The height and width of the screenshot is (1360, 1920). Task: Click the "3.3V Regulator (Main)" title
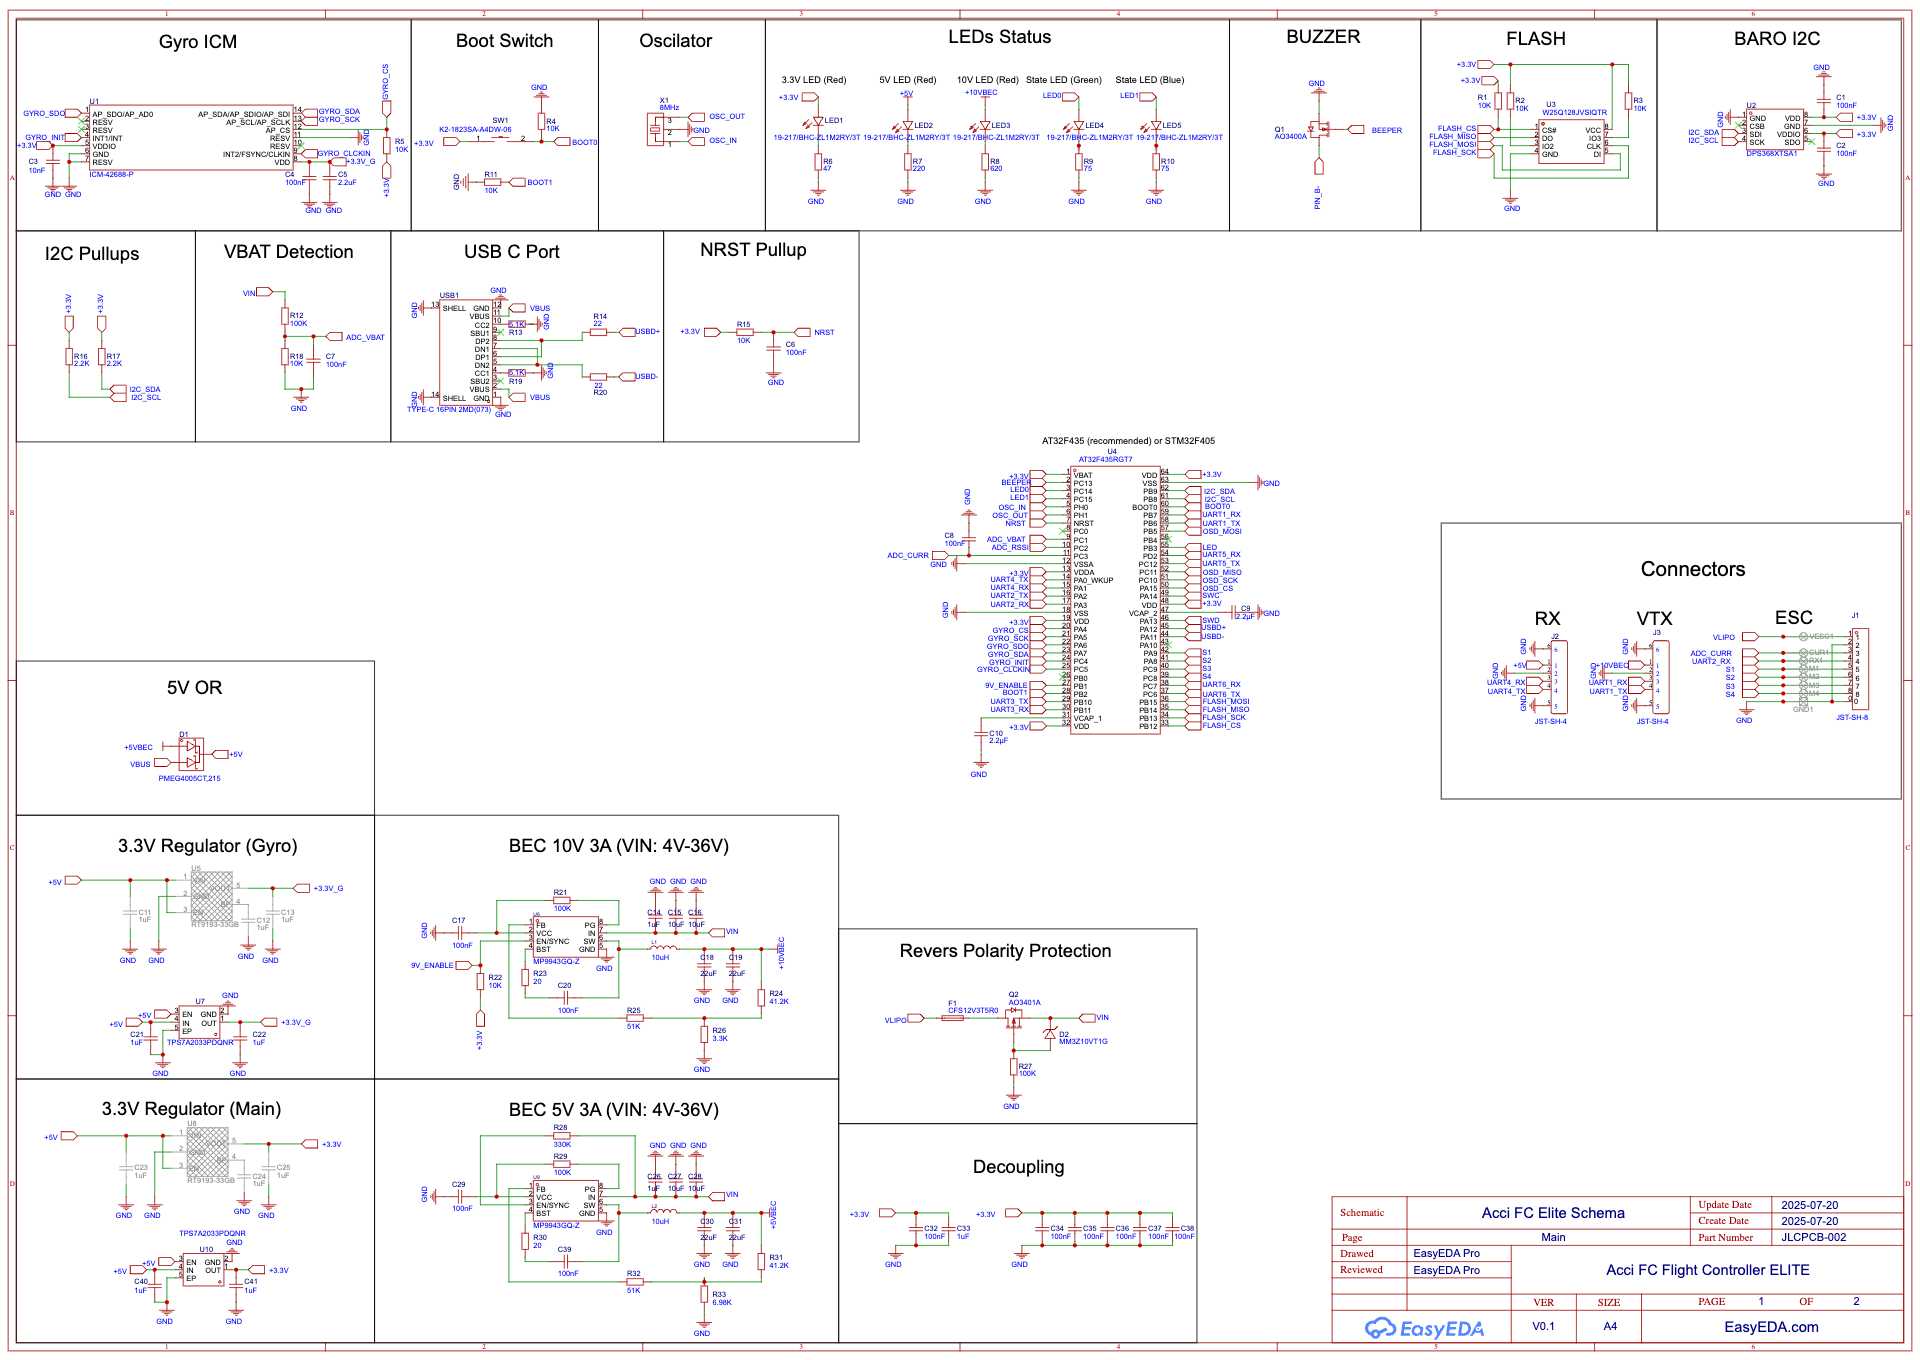tap(191, 1109)
